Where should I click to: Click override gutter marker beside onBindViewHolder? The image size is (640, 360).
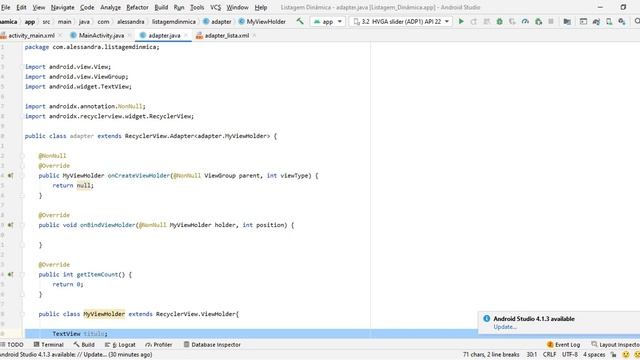(x=10, y=225)
